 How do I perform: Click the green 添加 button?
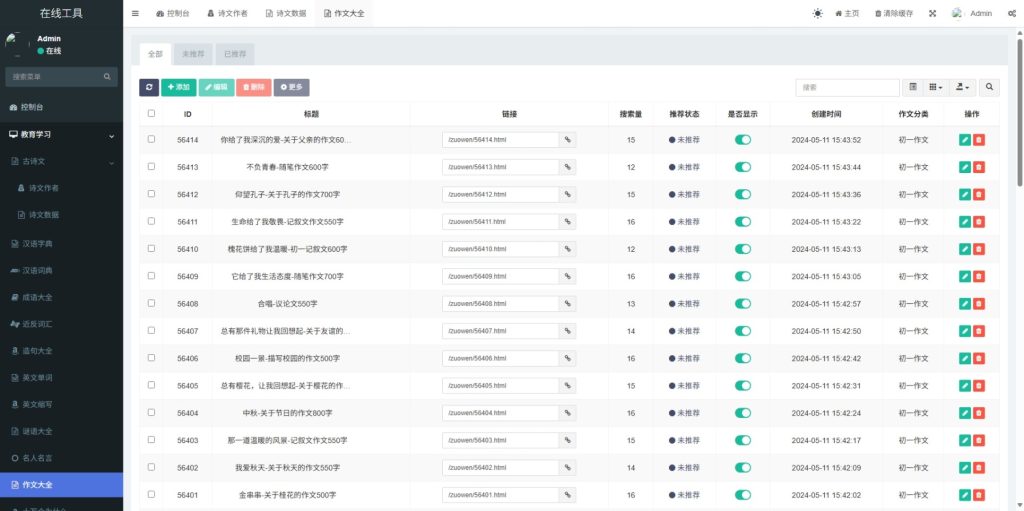(178, 88)
